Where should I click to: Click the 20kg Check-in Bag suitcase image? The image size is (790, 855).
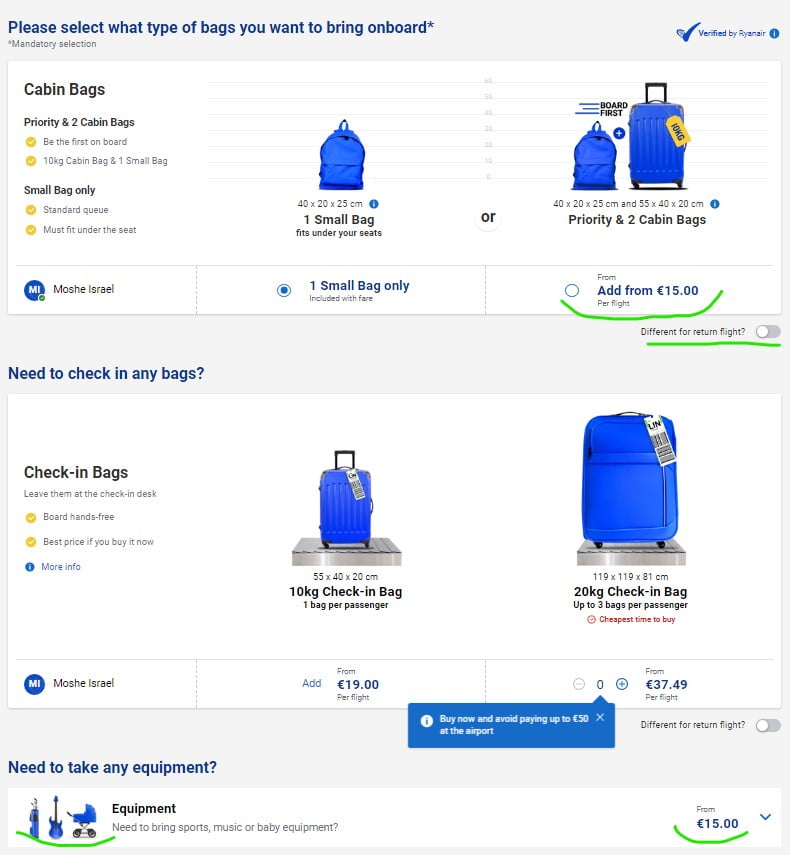[x=630, y=480]
